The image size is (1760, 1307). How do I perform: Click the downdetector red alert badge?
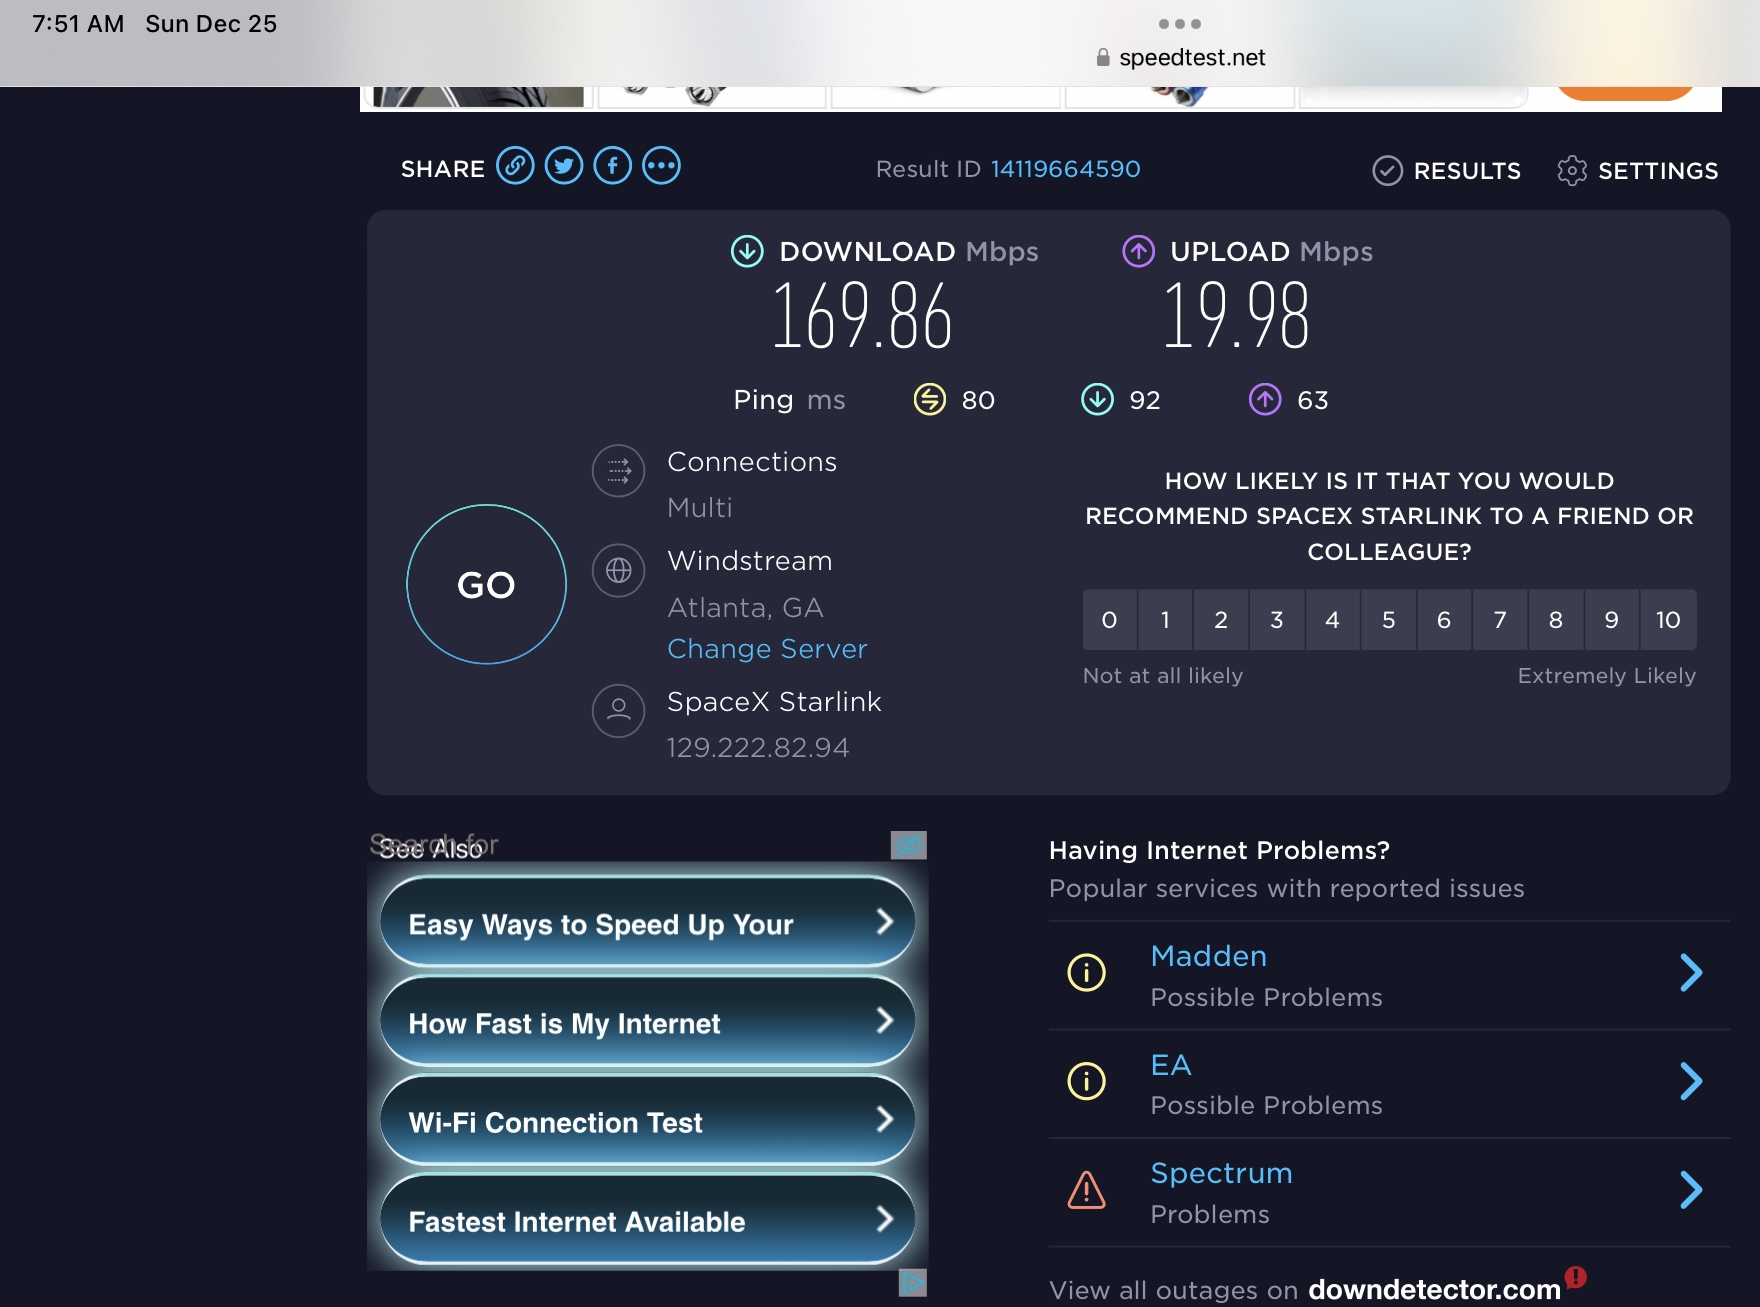[x=1576, y=1277]
